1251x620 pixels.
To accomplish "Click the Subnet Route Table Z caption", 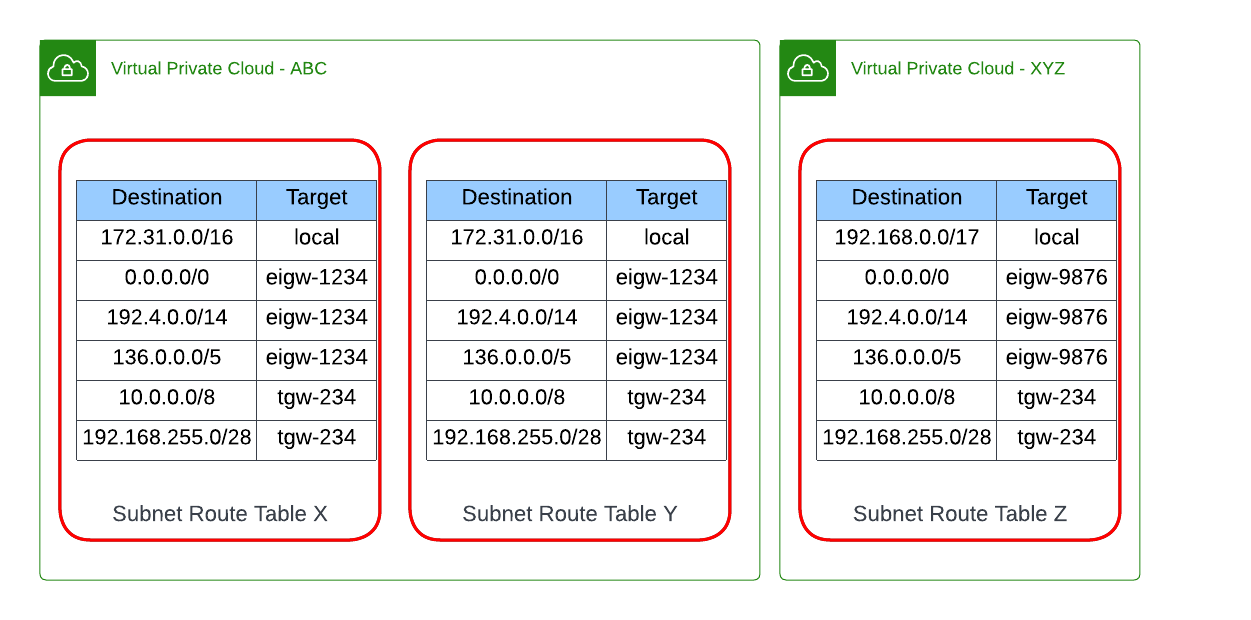I will [960, 514].
